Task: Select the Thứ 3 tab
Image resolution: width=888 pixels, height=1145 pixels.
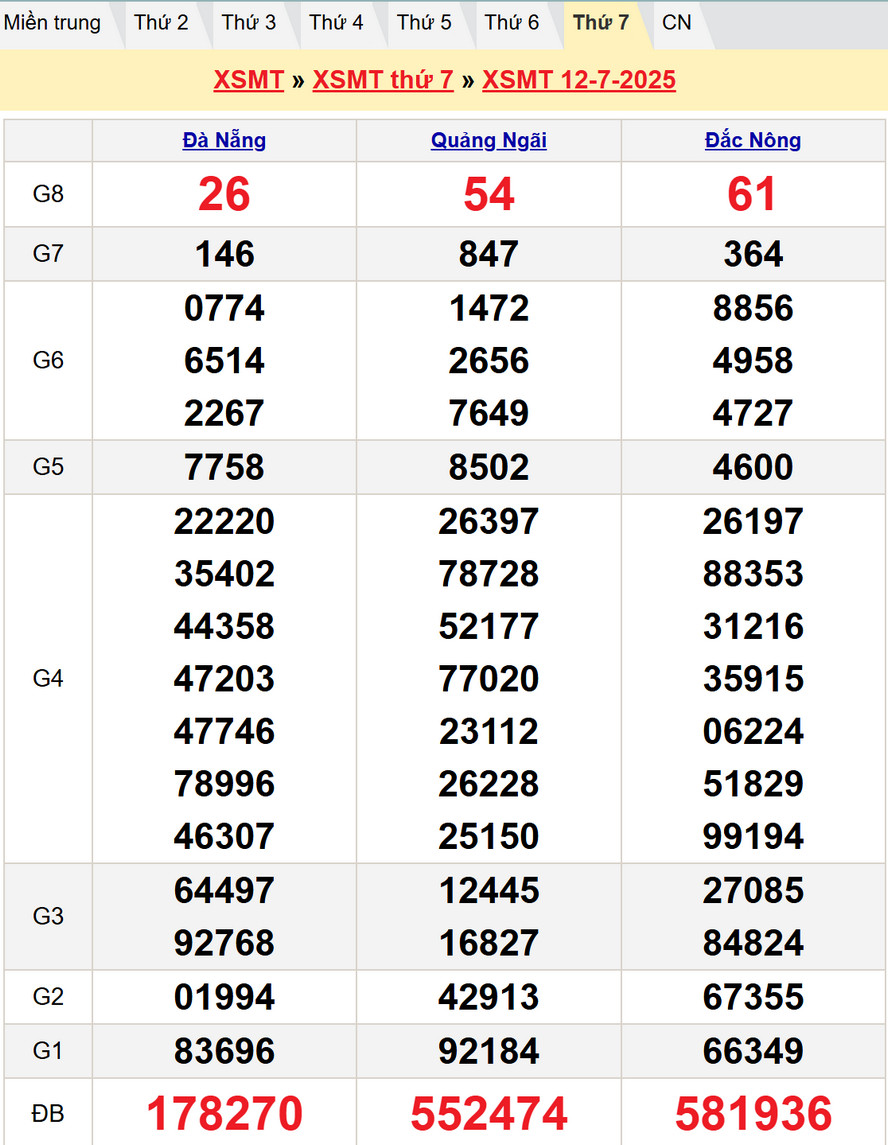Action: pos(249,23)
